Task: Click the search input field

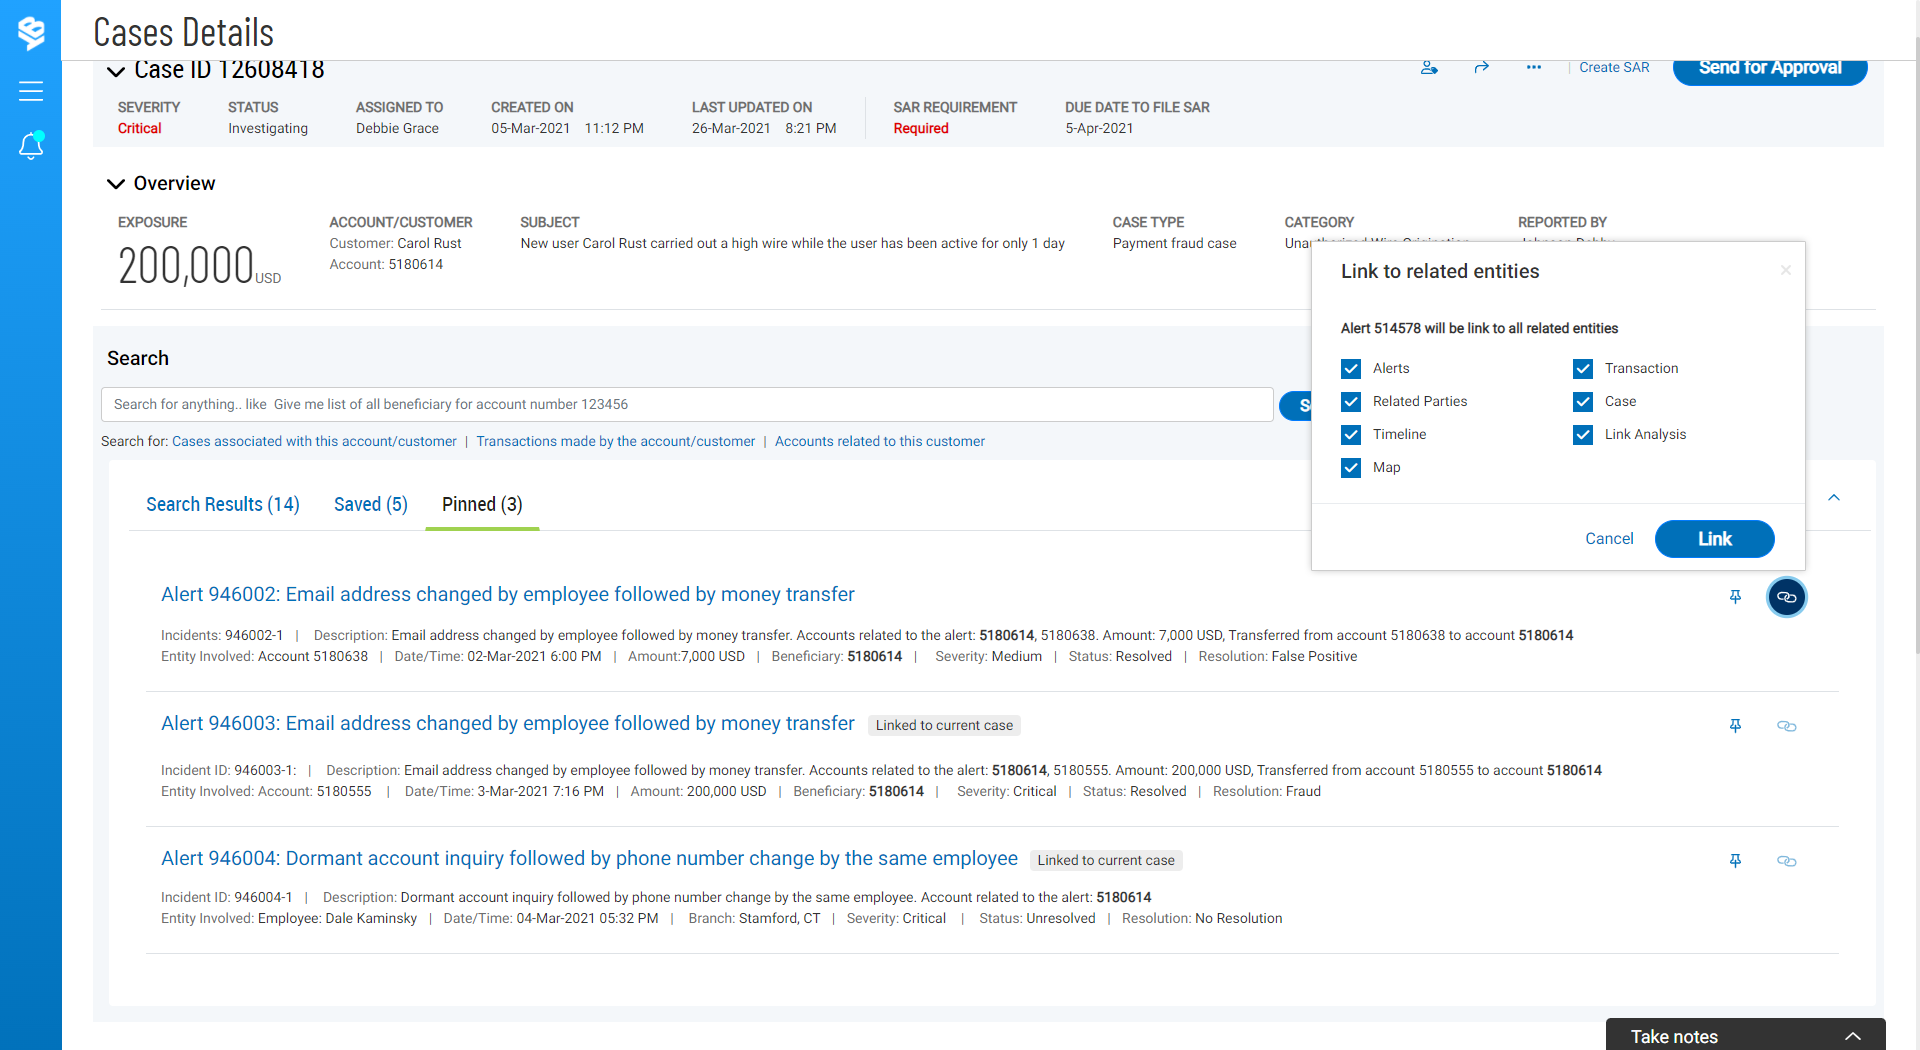Action: pos(686,404)
